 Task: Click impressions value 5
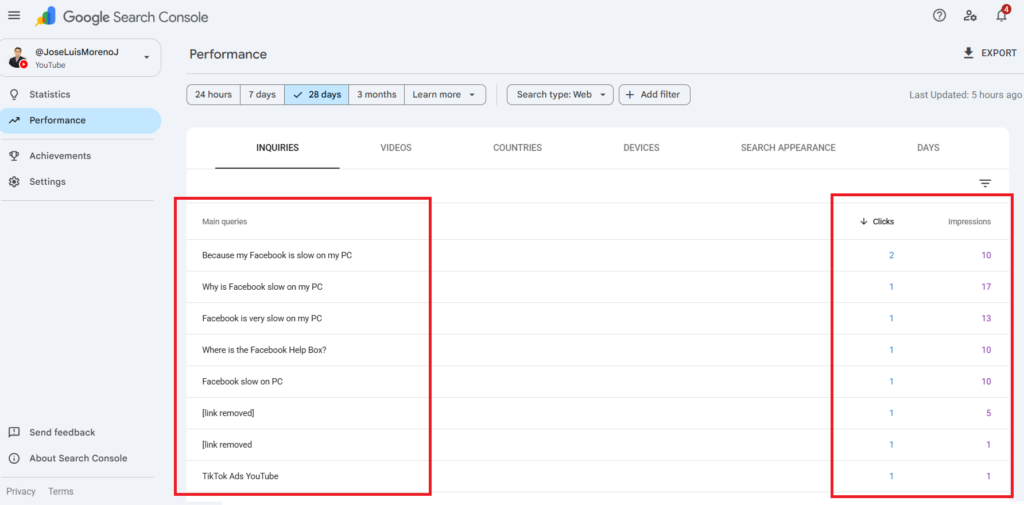coord(988,414)
